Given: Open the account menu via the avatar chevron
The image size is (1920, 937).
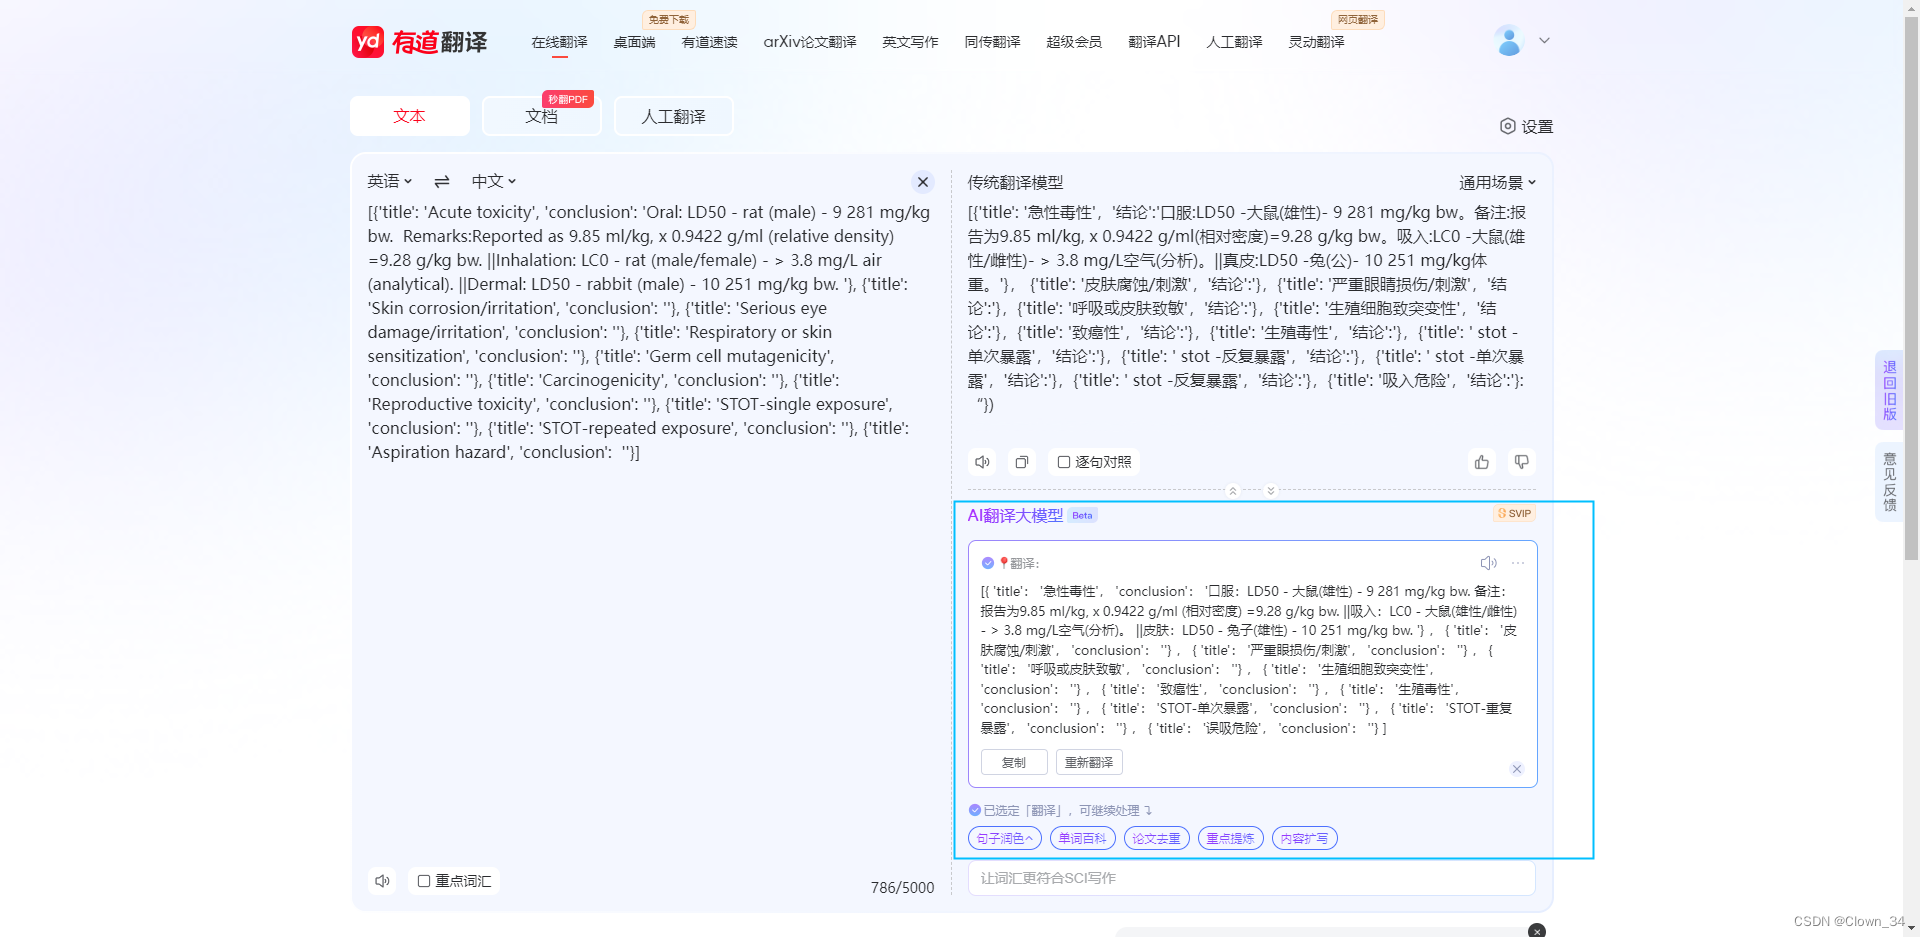Looking at the screenshot, I should 1544,40.
